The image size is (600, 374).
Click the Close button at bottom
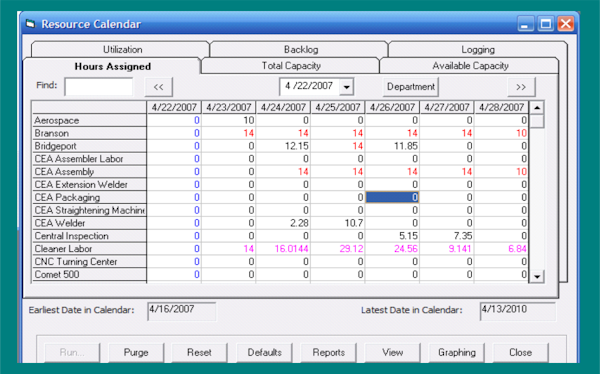pyautogui.click(x=520, y=352)
